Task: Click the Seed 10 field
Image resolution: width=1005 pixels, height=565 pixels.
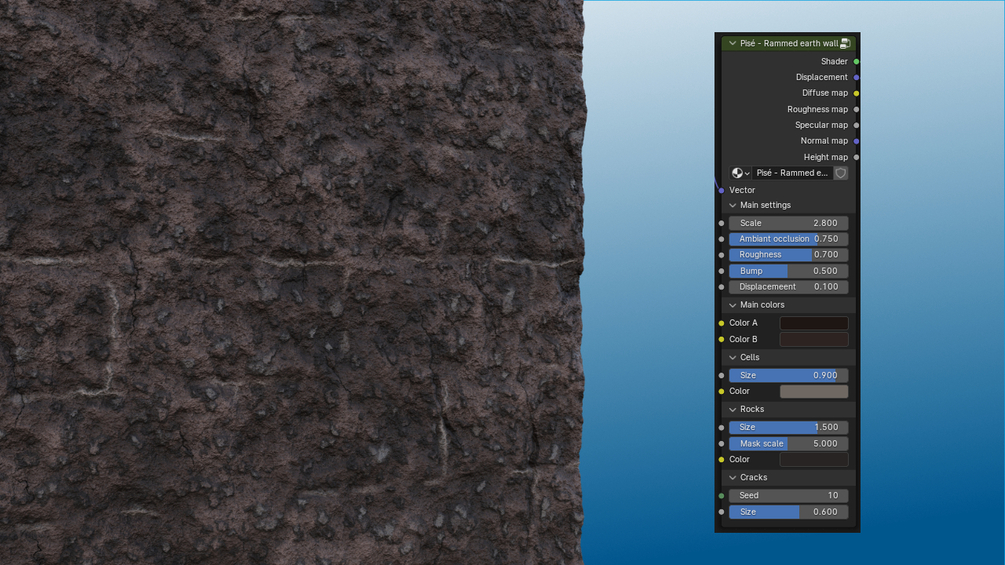Action: (x=788, y=496)
